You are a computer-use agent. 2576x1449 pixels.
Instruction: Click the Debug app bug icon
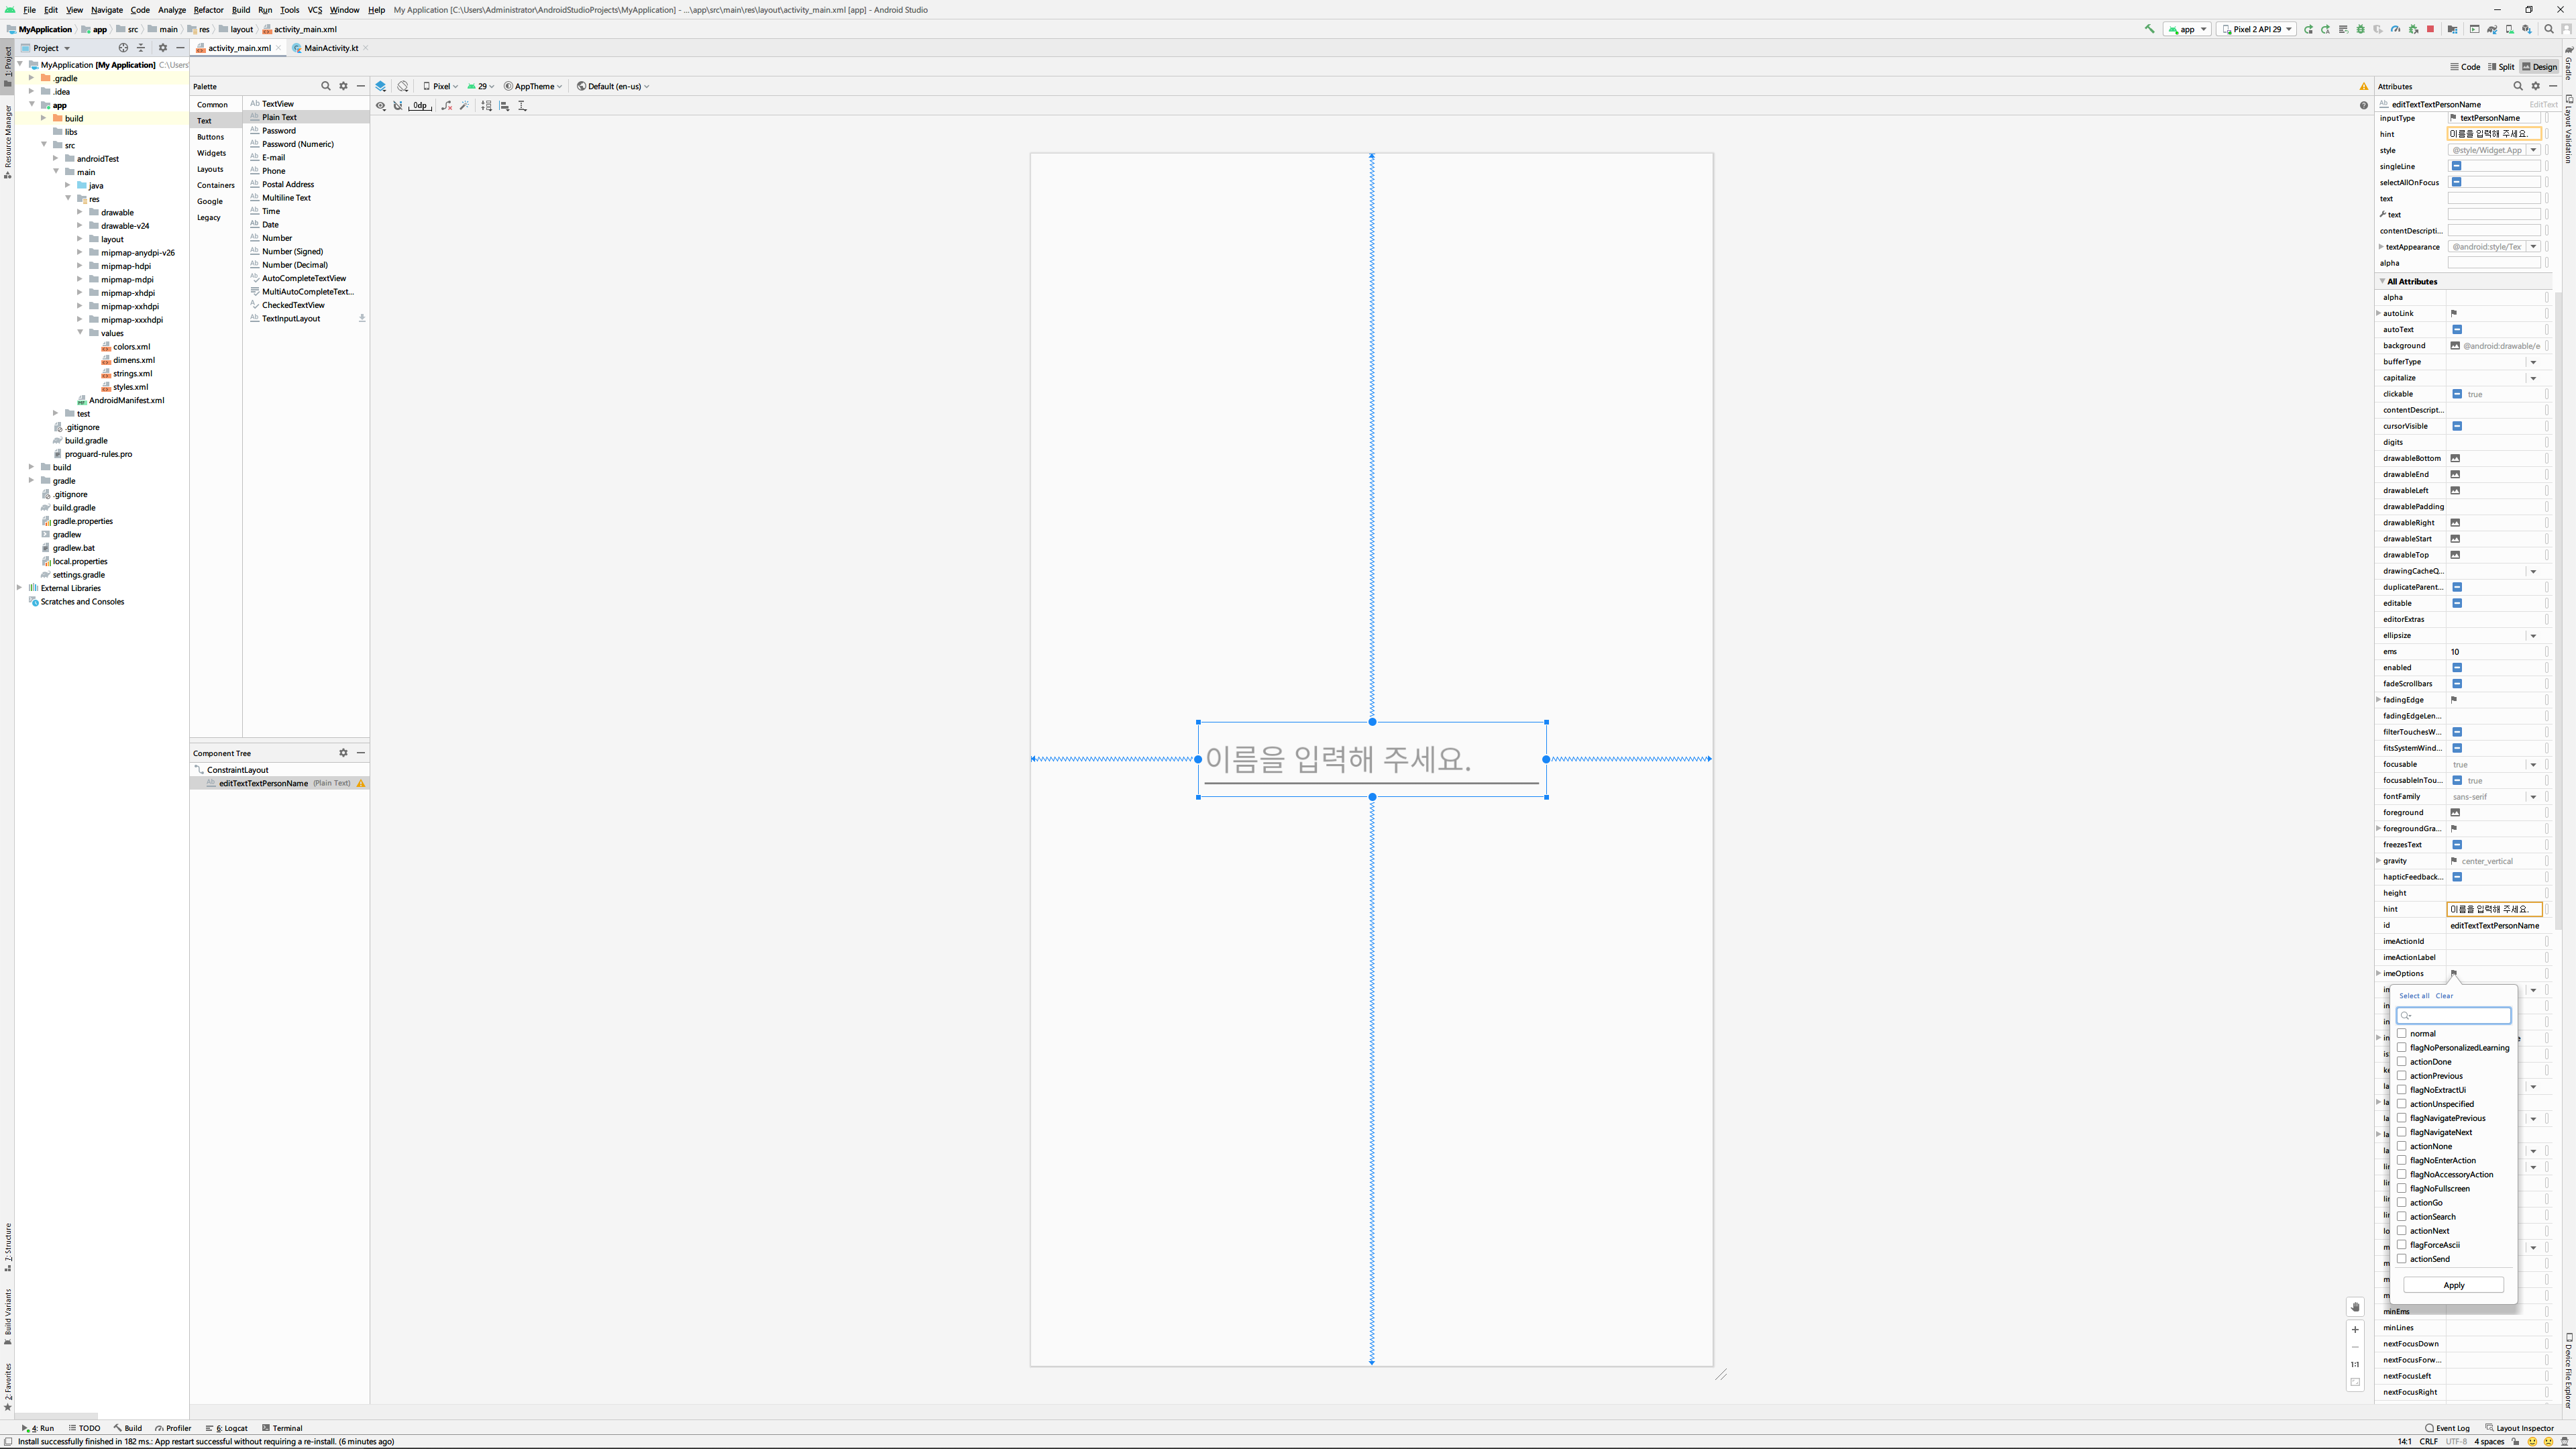pos(2361,29)
